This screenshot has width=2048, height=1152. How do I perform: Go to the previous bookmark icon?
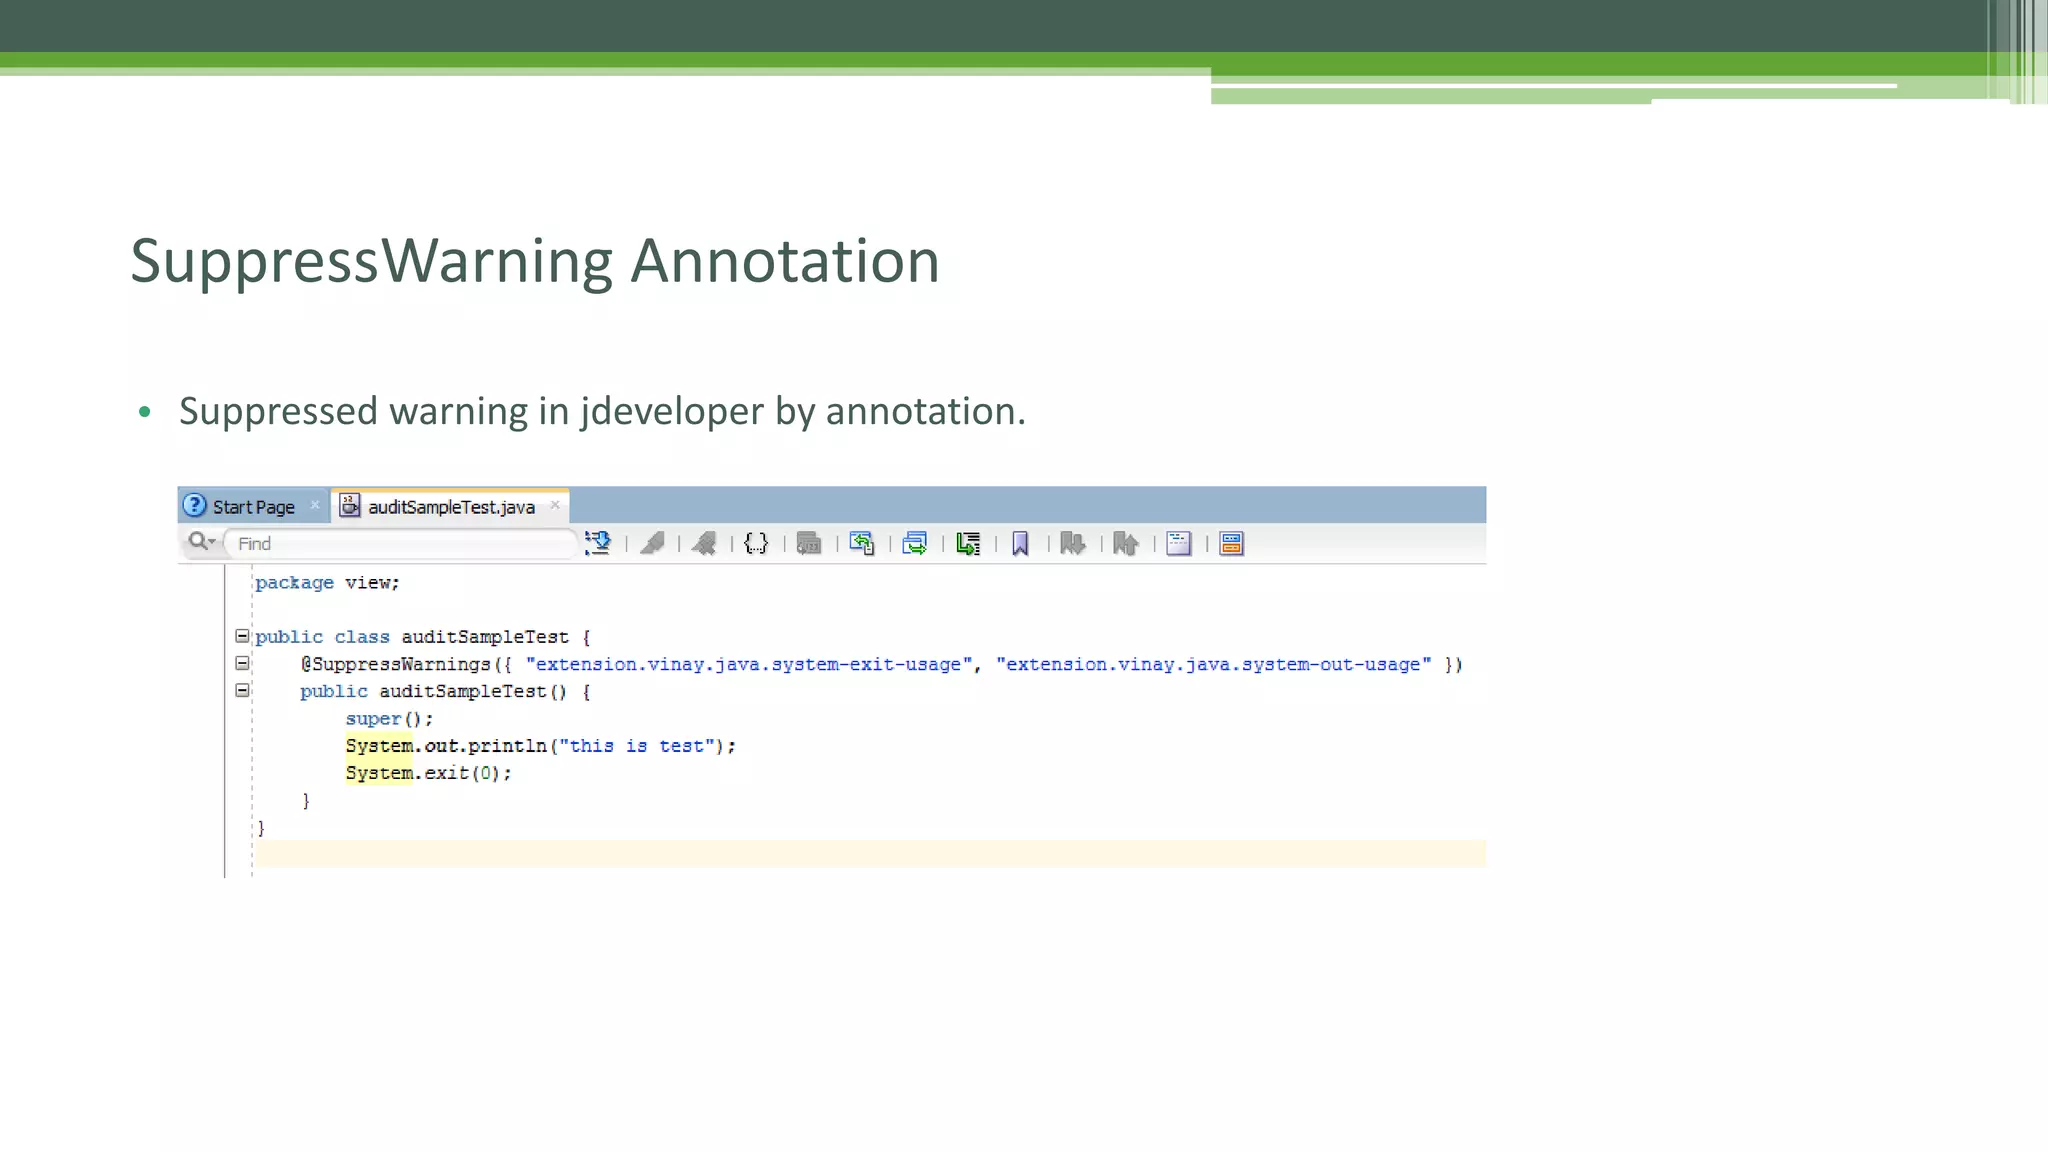tap(1126, 543)
